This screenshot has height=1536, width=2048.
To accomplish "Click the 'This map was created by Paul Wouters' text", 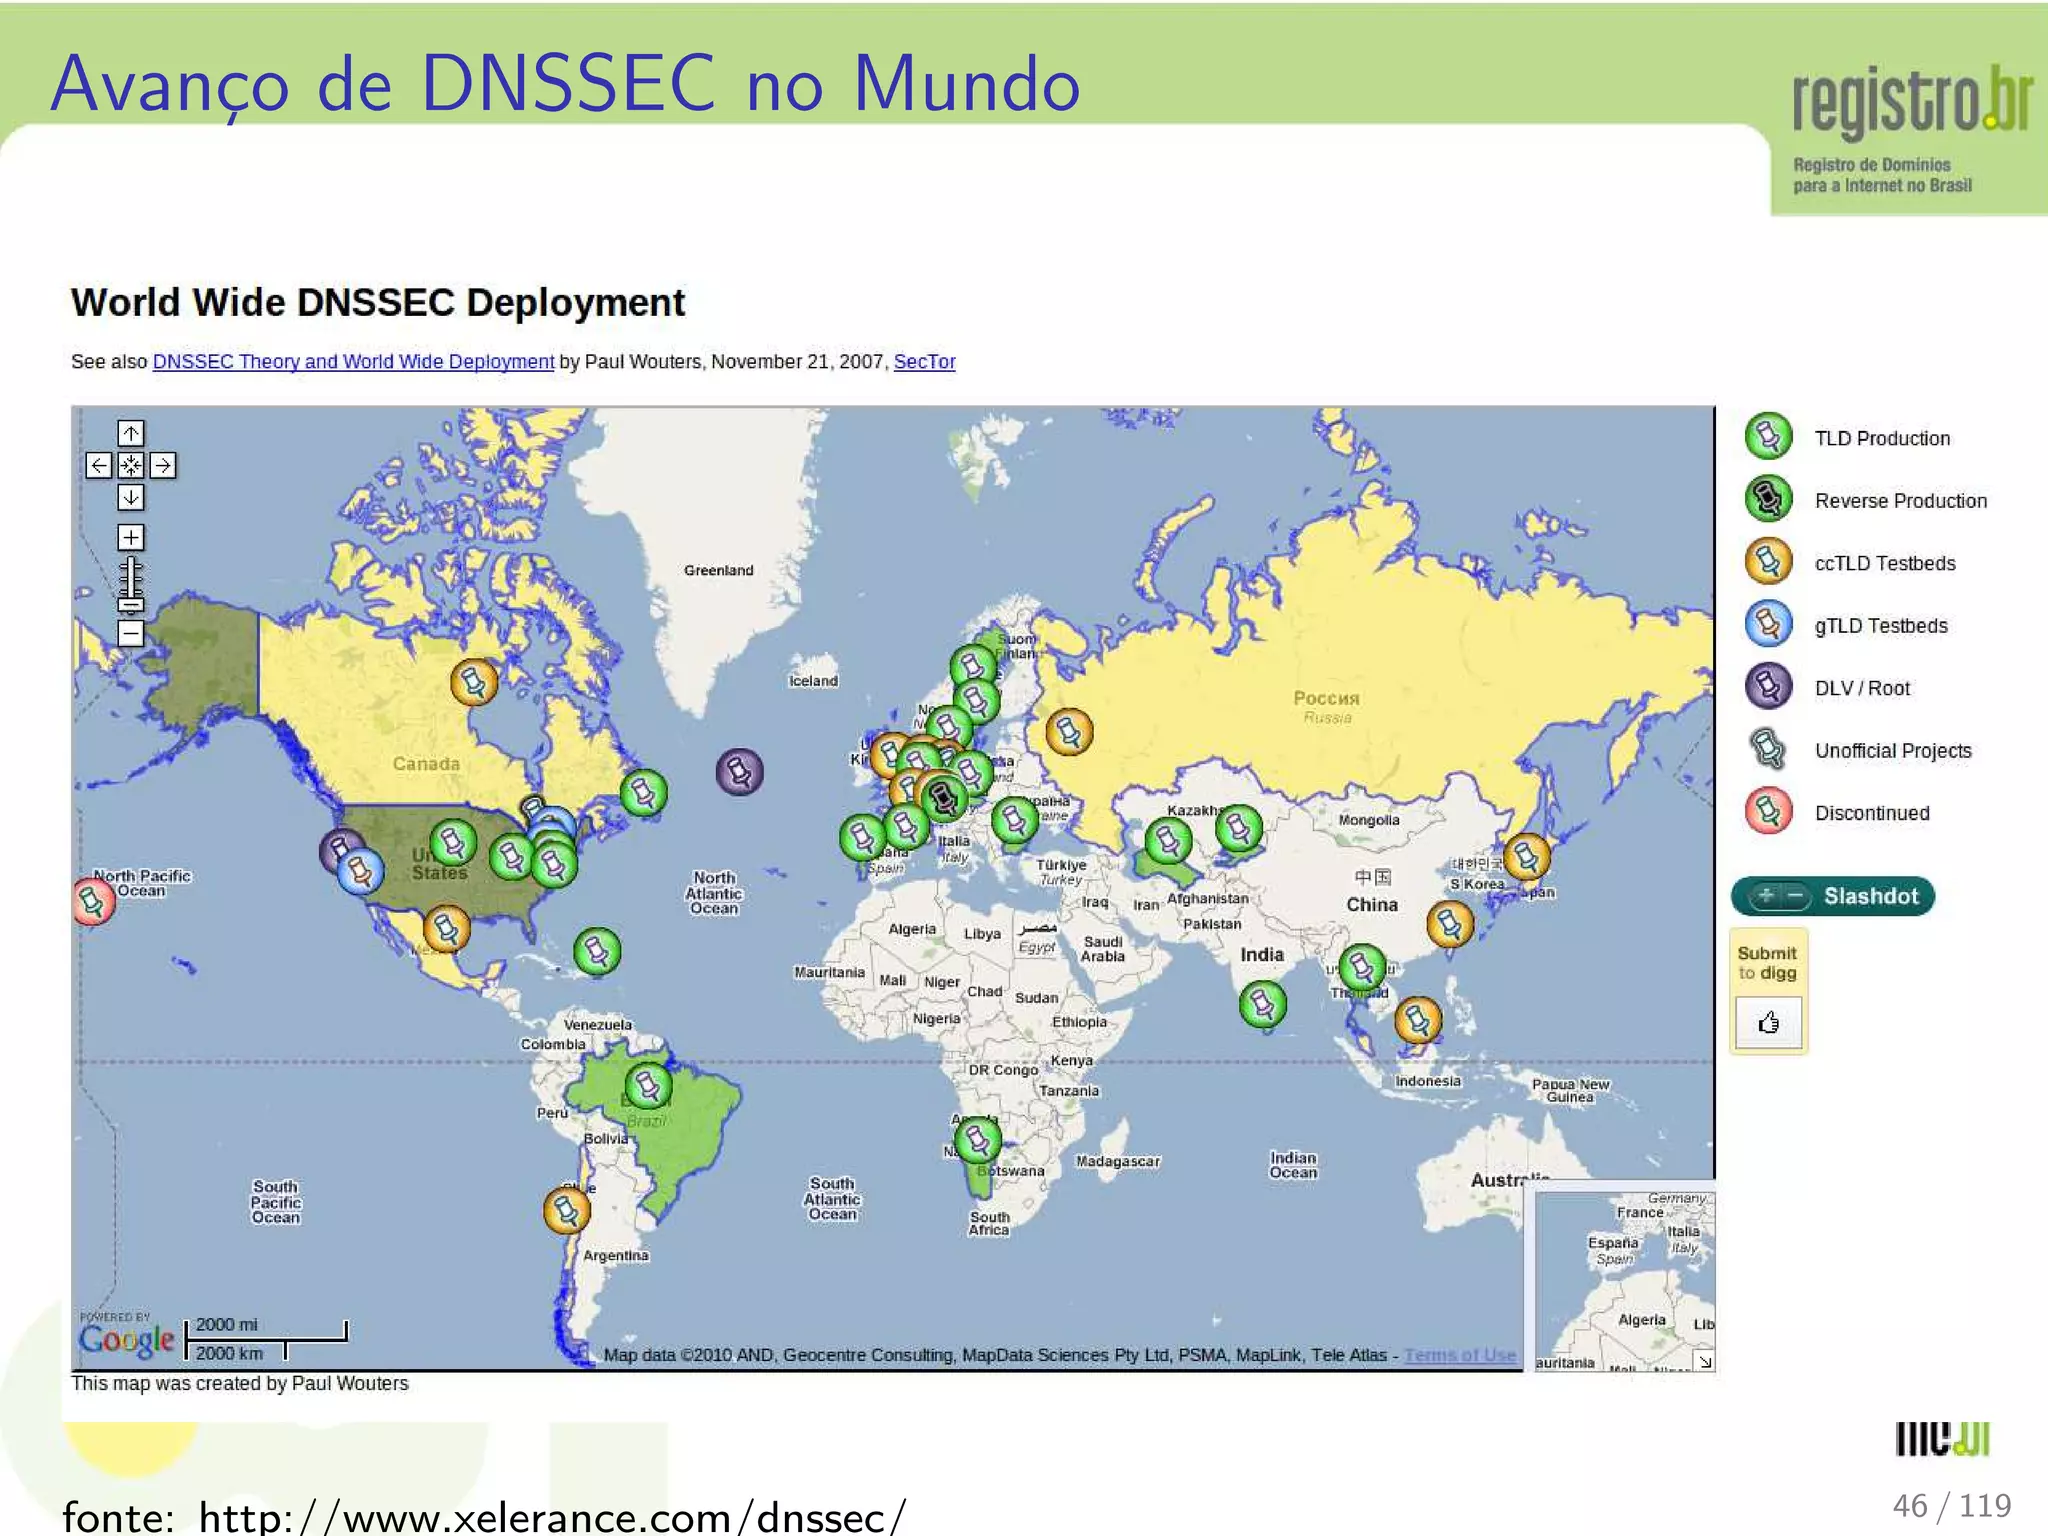I will click(x=240, y=1383).
